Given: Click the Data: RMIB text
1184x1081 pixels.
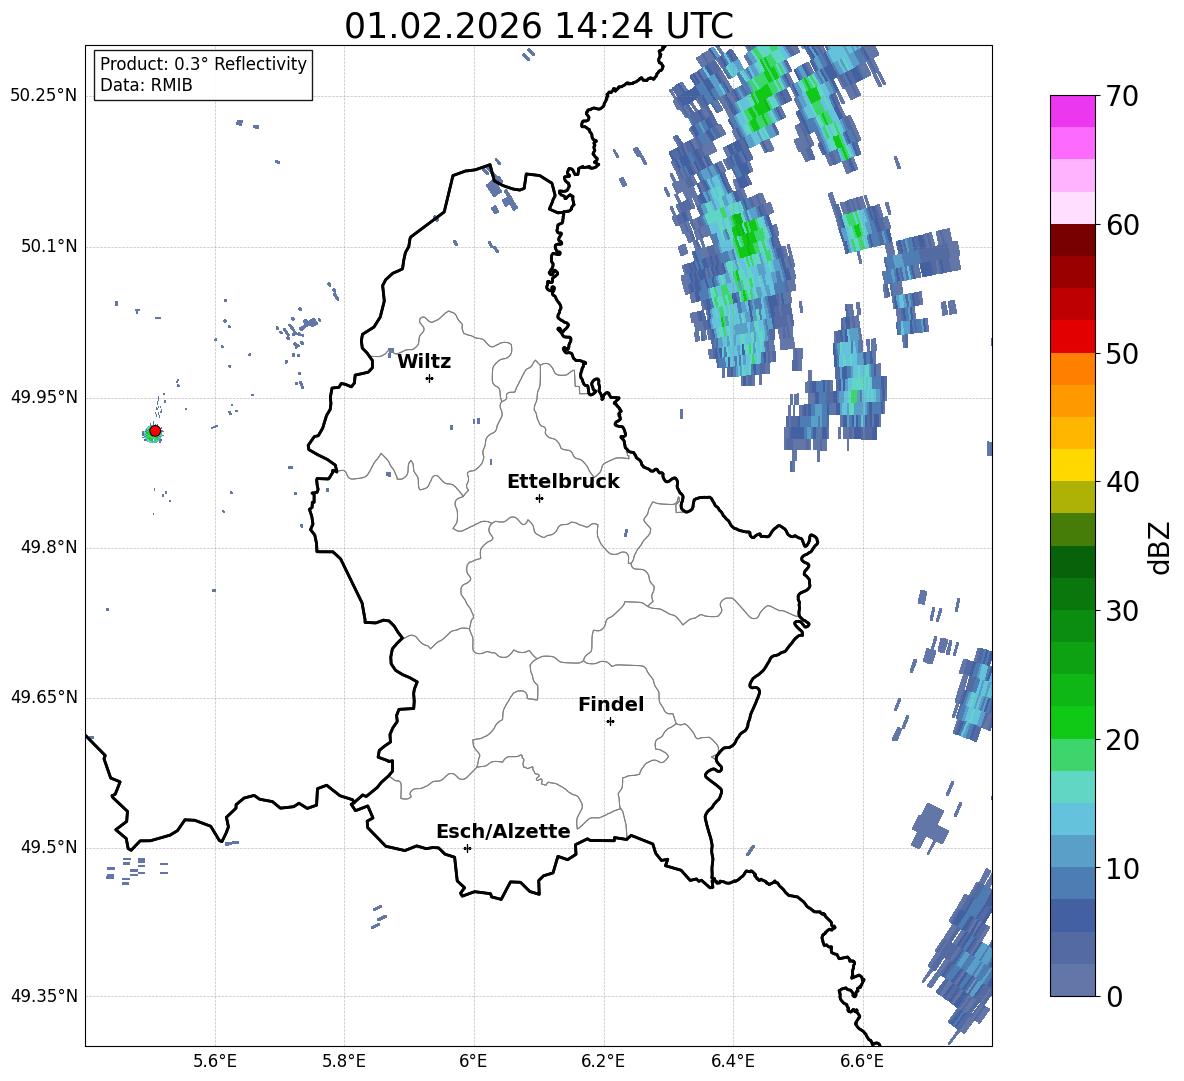Looking at the screenshot, I should click(146, 85).
